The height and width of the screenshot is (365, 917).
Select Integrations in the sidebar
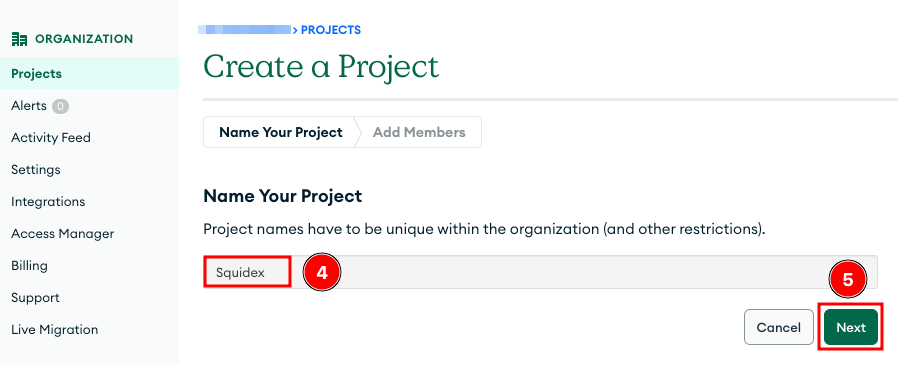tap(48, 202)
